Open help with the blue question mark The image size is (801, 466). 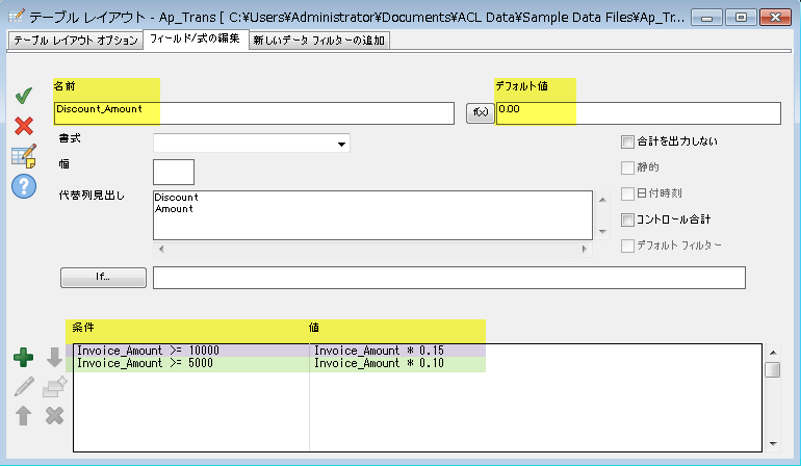click(24, 187)
